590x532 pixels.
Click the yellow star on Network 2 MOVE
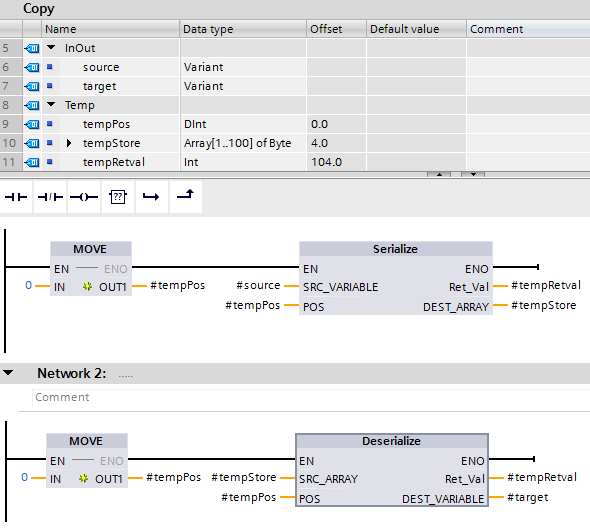click(x=83, y=479)
